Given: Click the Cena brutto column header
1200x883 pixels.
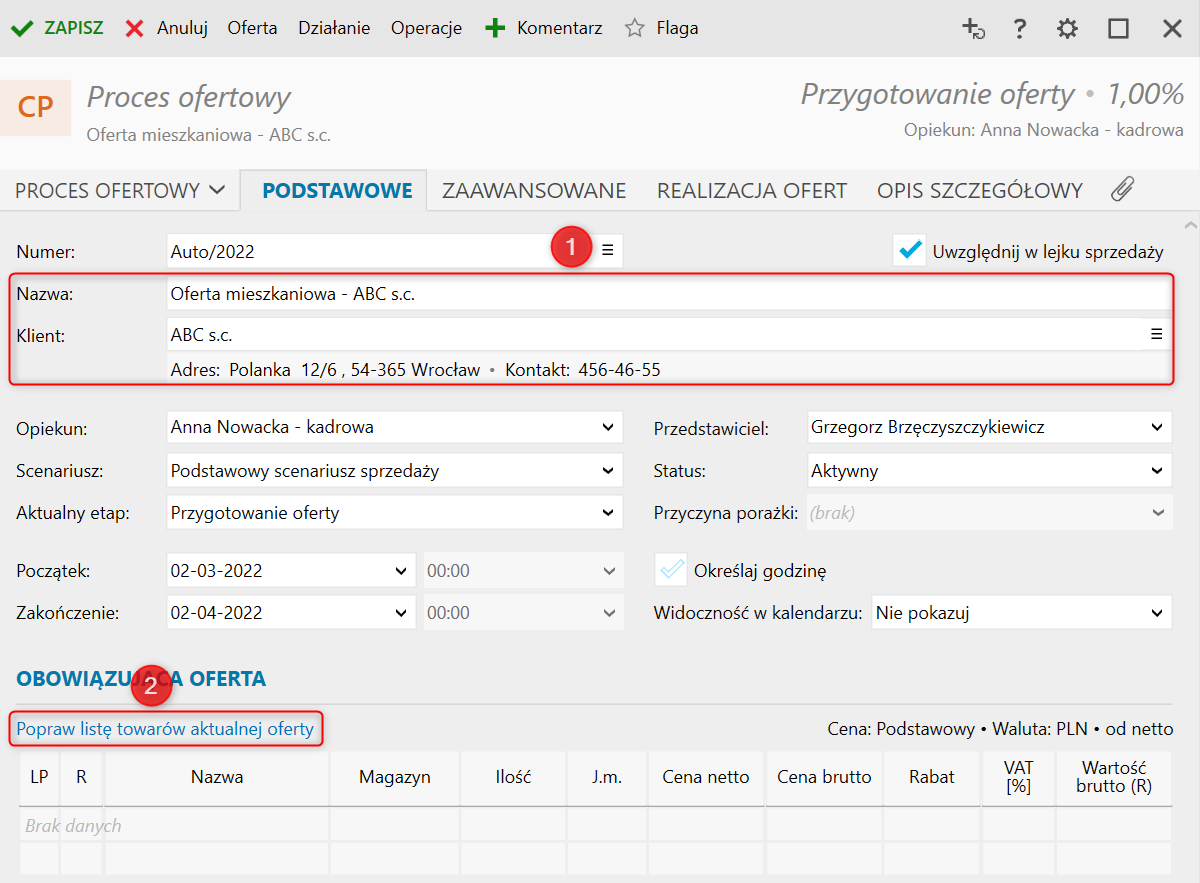Looking at the screenshot, I should 824,777.
